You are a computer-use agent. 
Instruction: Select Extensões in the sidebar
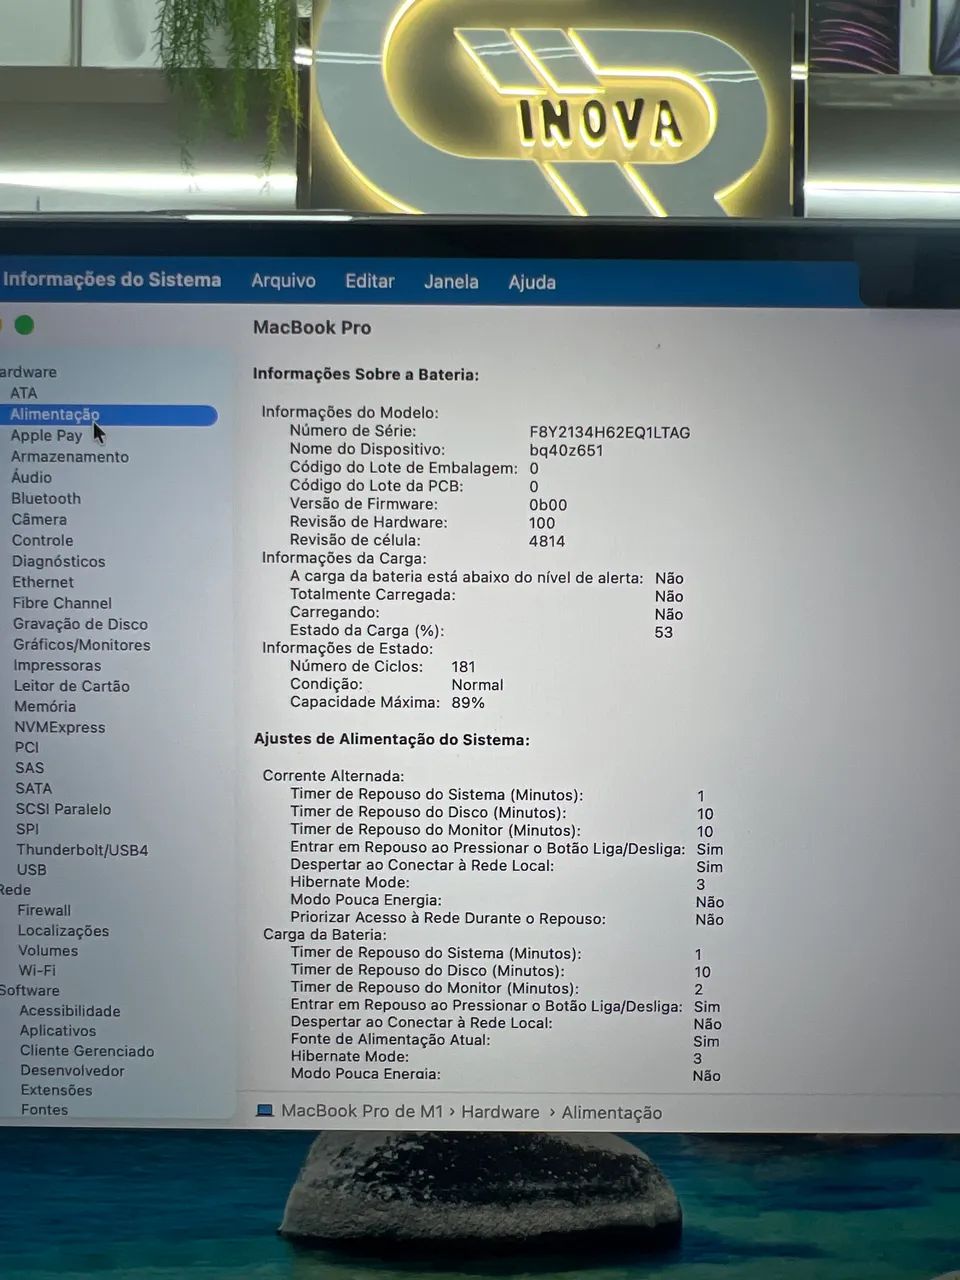[x=56, y=1090]
